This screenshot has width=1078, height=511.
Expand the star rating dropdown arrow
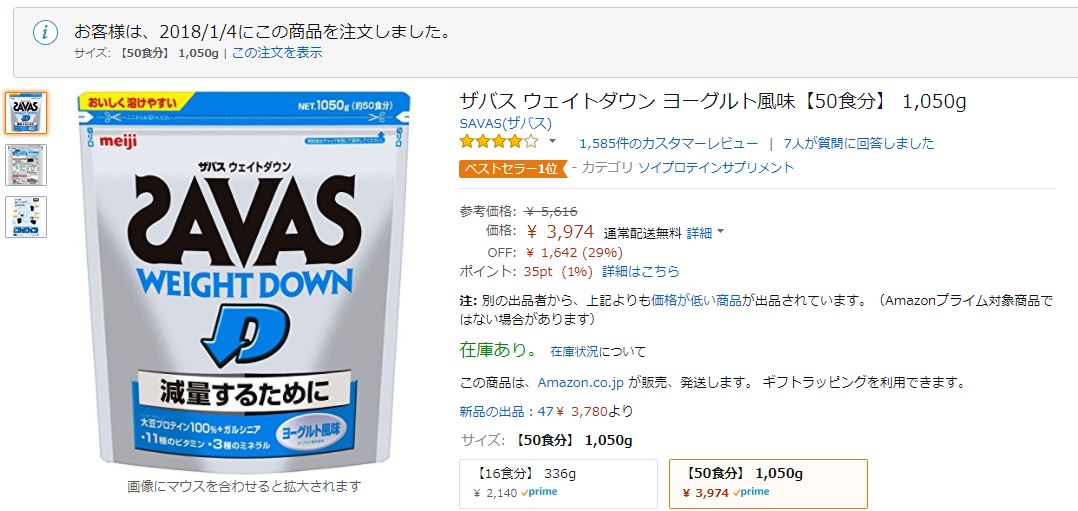(x=551, y=142)
